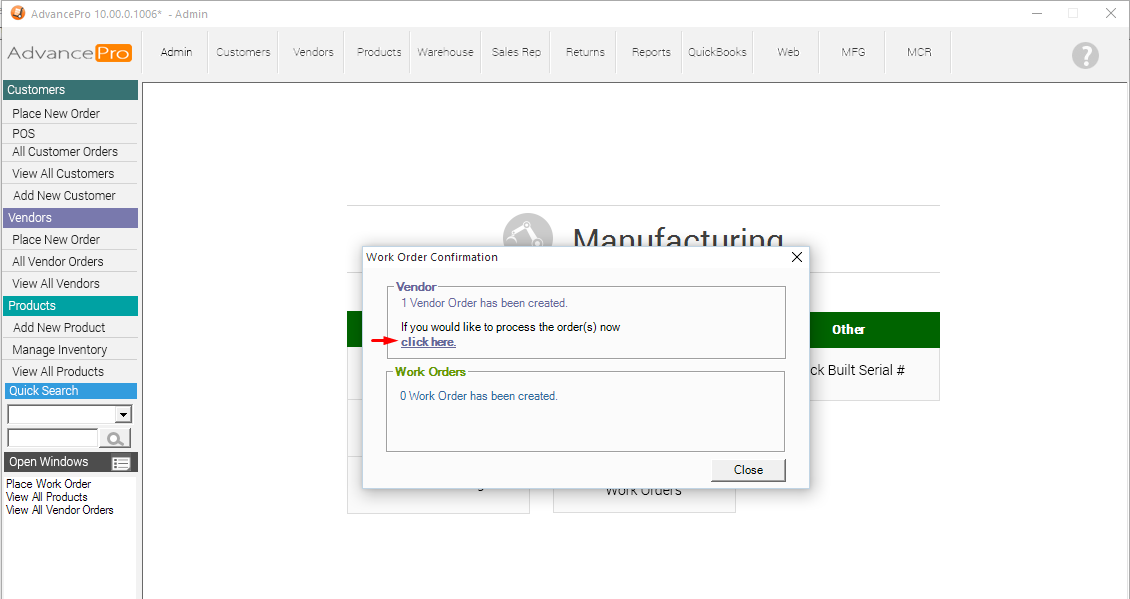Click View All Vendors in the sidebar
The height and width of the screenshot is (599, 1130).
(56, 284)
